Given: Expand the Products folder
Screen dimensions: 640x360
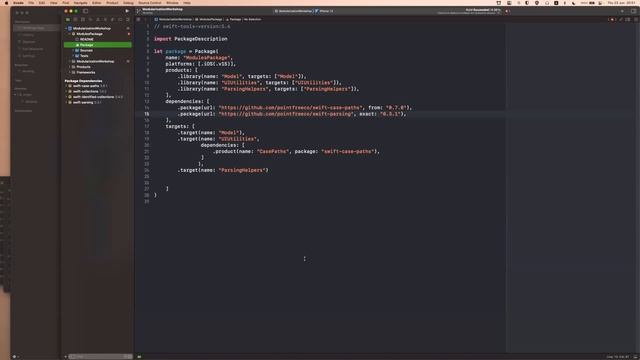Looking at the screenshot, I should tap(69, 67).
